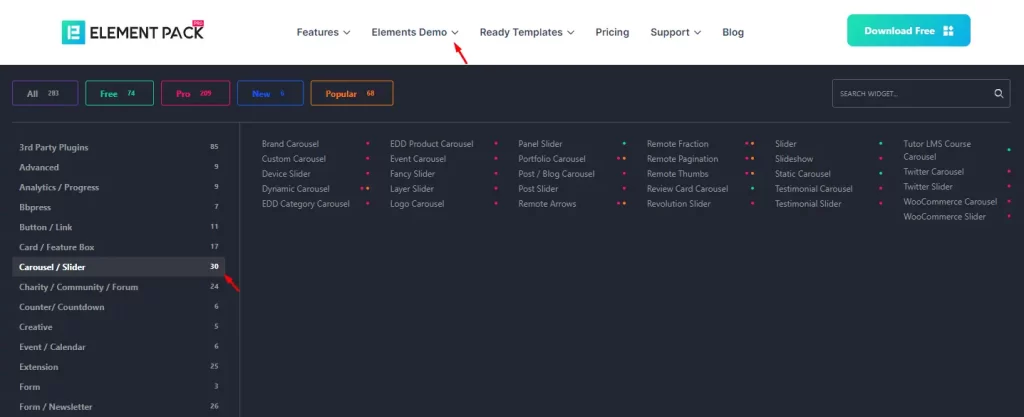Open the Features dropdown menu
The width and height of the screenshot is (1024, 417).
[323, 32]
